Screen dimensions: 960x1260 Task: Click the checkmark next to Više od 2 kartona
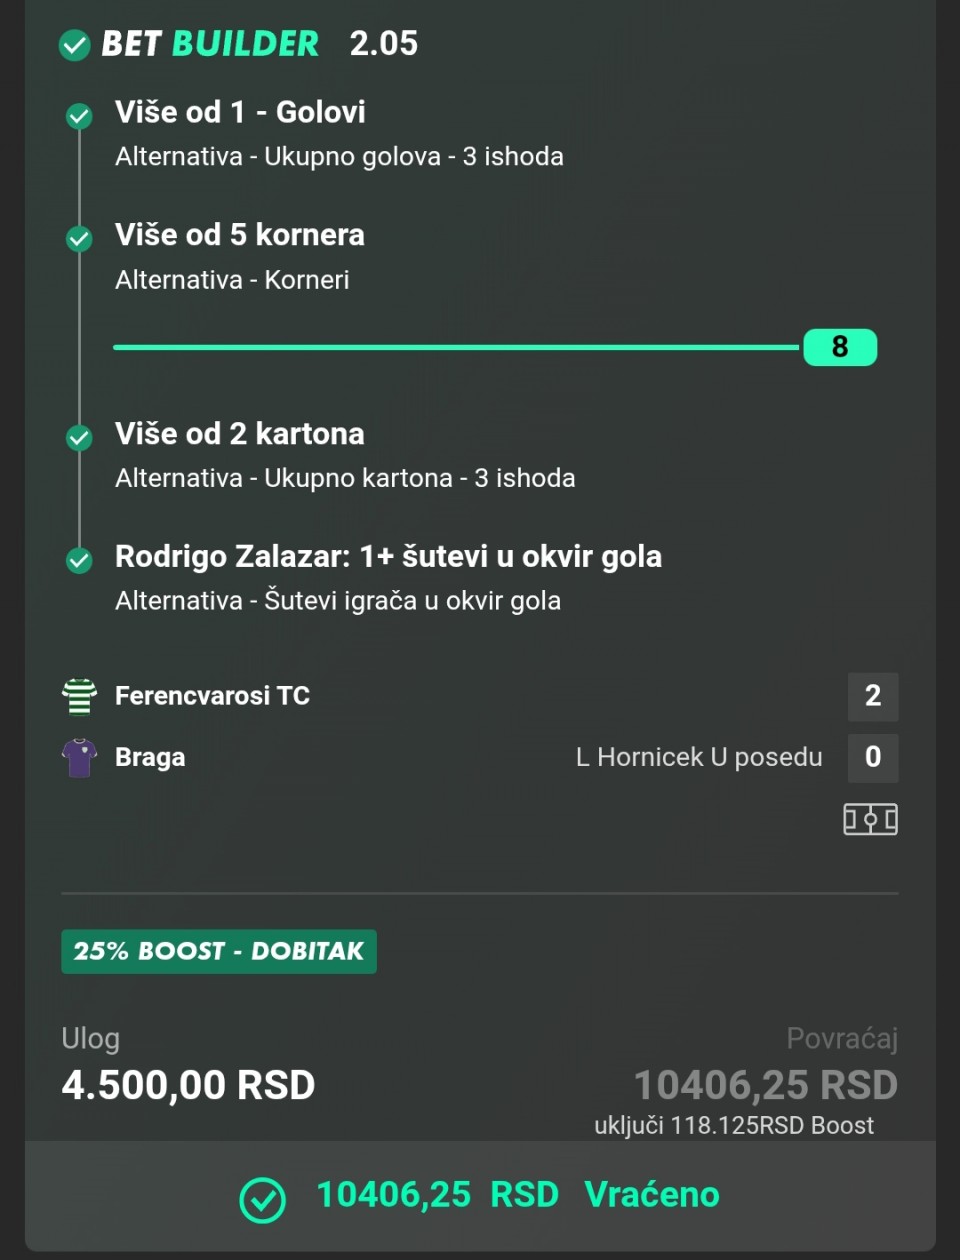click(x=79, y=437)
